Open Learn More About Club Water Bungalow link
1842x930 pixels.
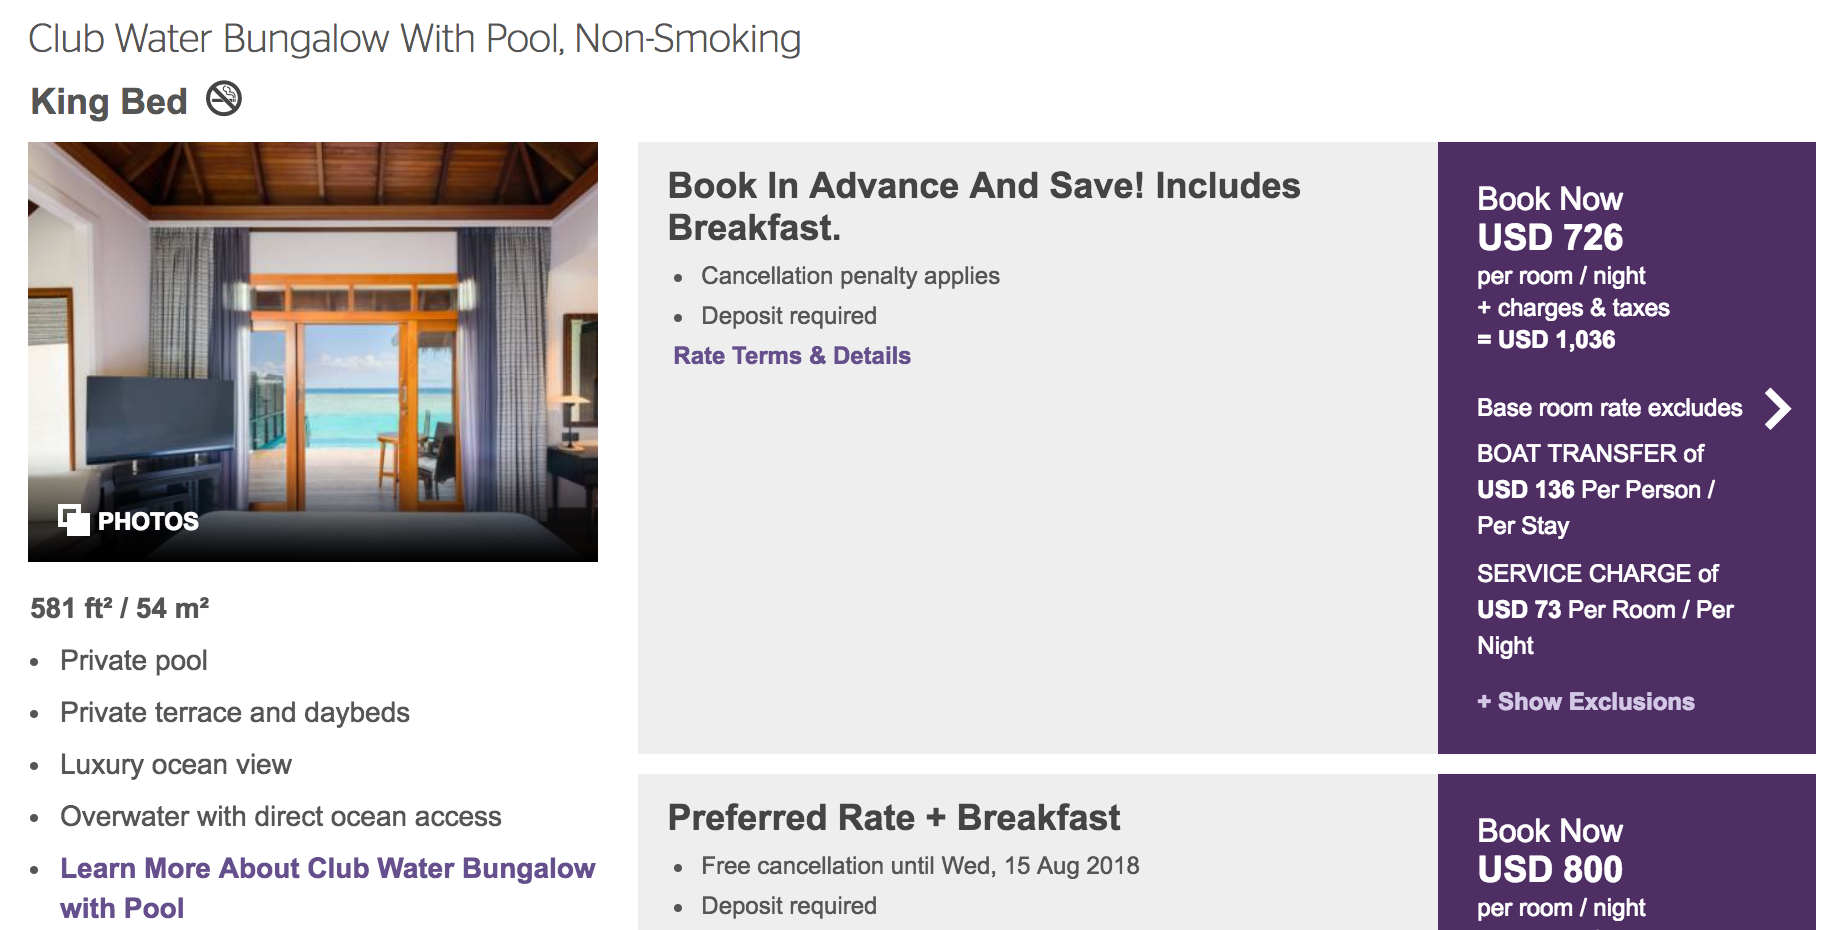(327, 868)
